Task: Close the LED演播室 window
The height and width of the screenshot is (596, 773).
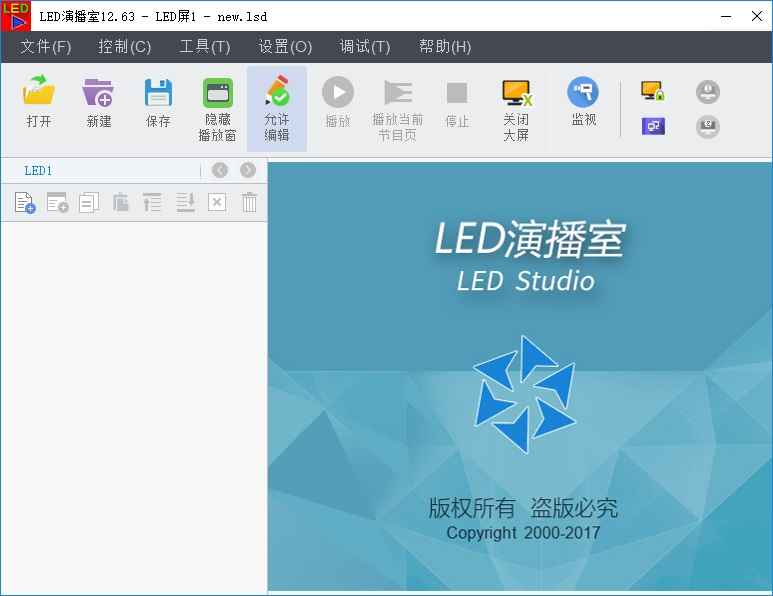Action: point(757,16)
